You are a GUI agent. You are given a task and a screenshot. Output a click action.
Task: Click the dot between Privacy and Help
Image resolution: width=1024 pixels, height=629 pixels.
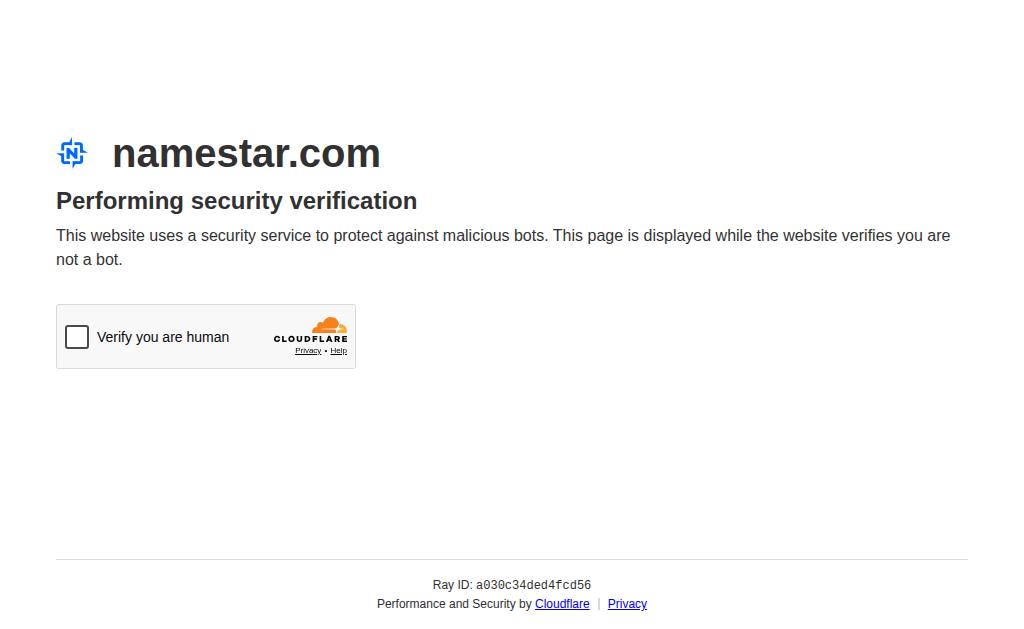325,351
